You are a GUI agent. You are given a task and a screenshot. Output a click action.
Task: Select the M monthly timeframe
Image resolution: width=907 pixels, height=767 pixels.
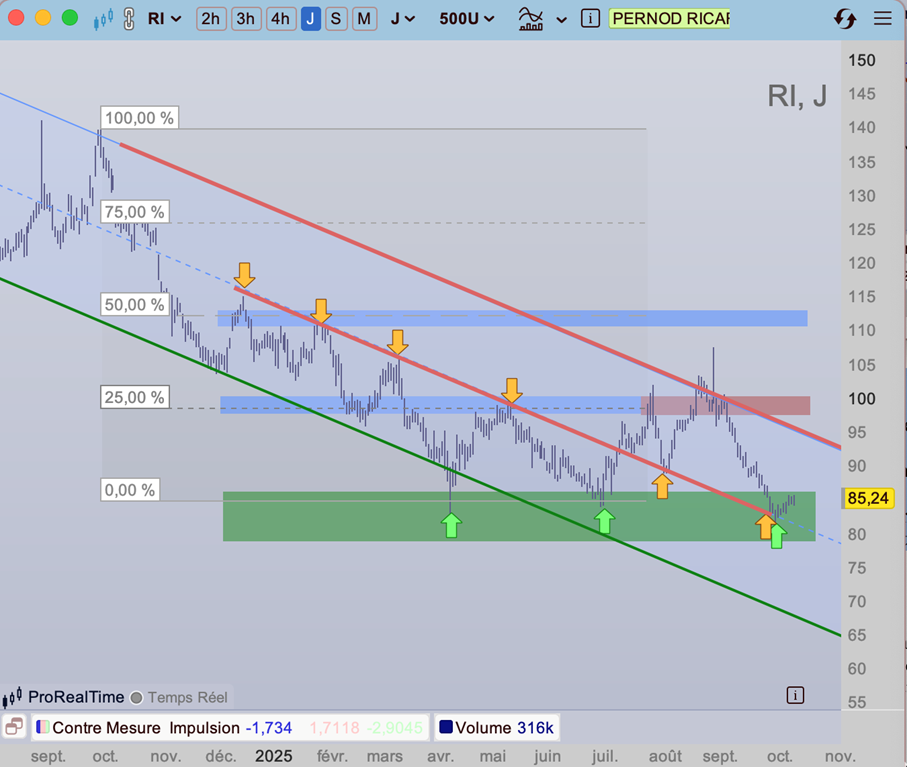pos(364,18)
